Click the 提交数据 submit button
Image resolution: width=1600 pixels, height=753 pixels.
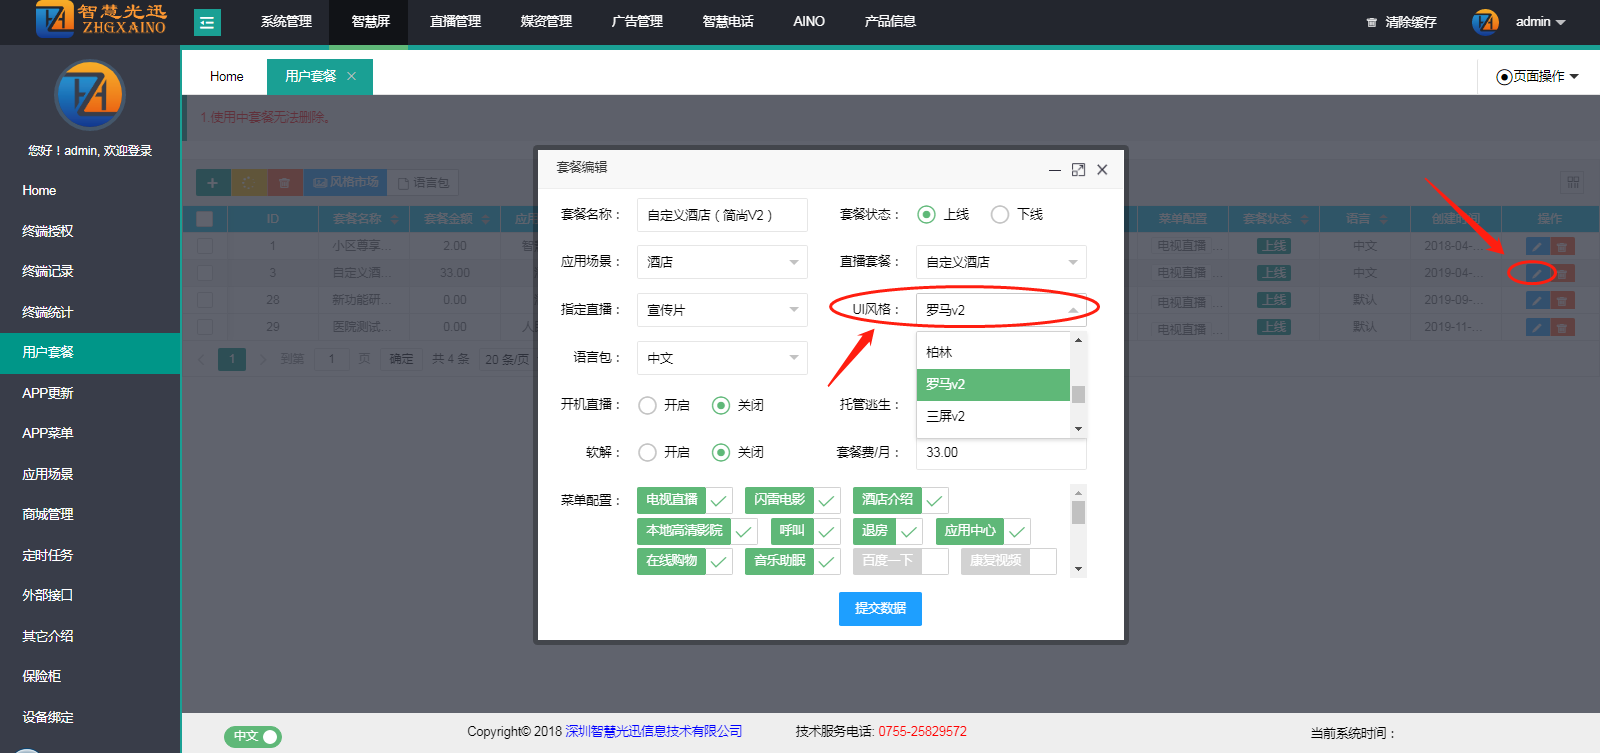880,608
